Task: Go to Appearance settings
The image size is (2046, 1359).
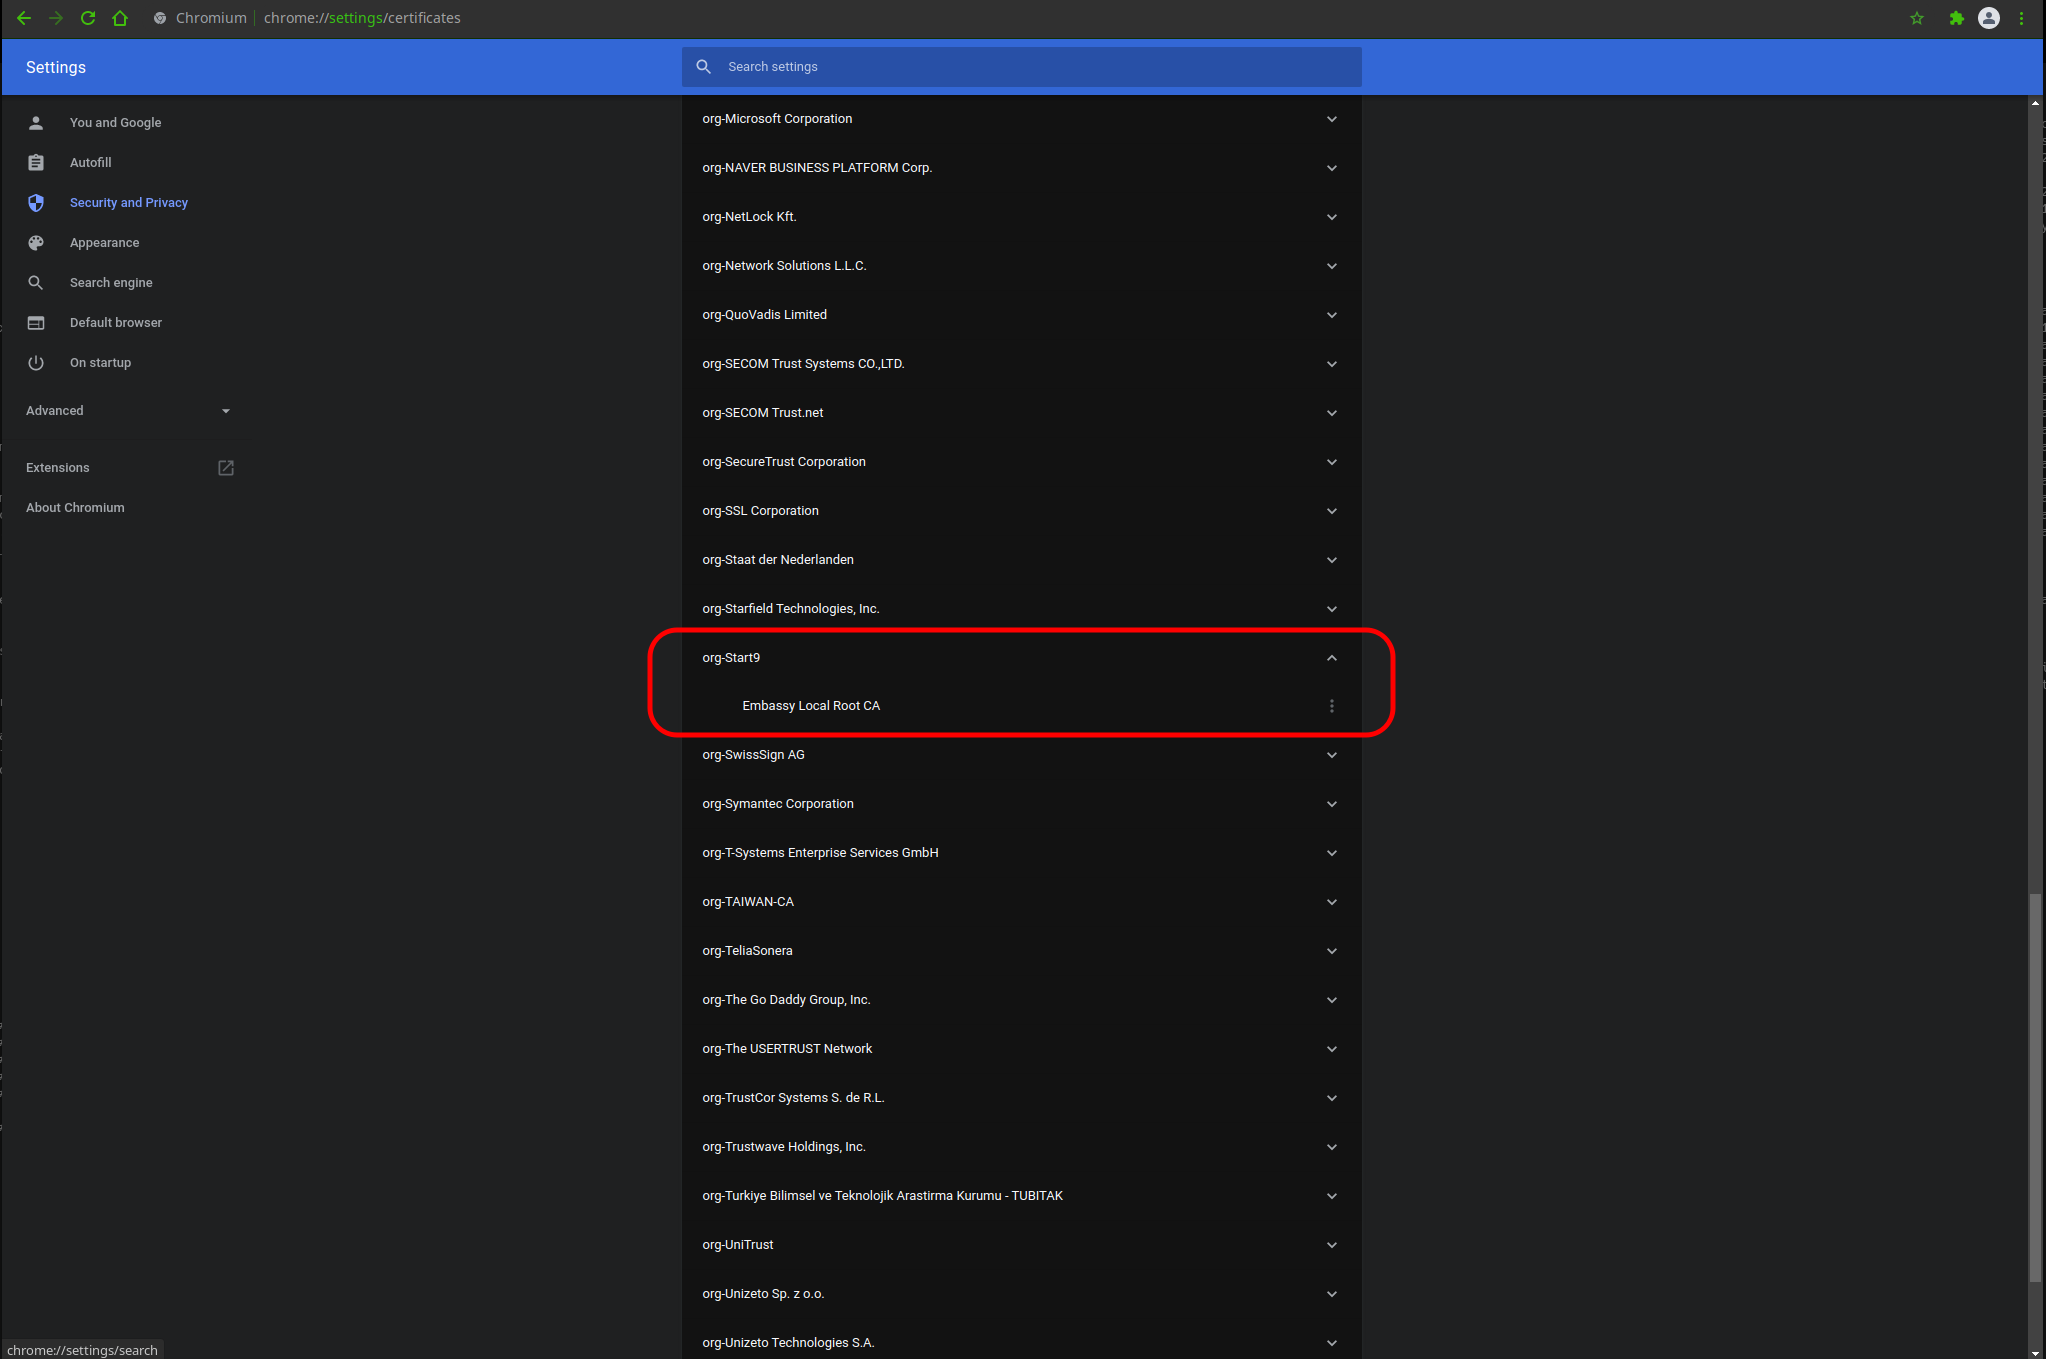Action: coord(104,243)
